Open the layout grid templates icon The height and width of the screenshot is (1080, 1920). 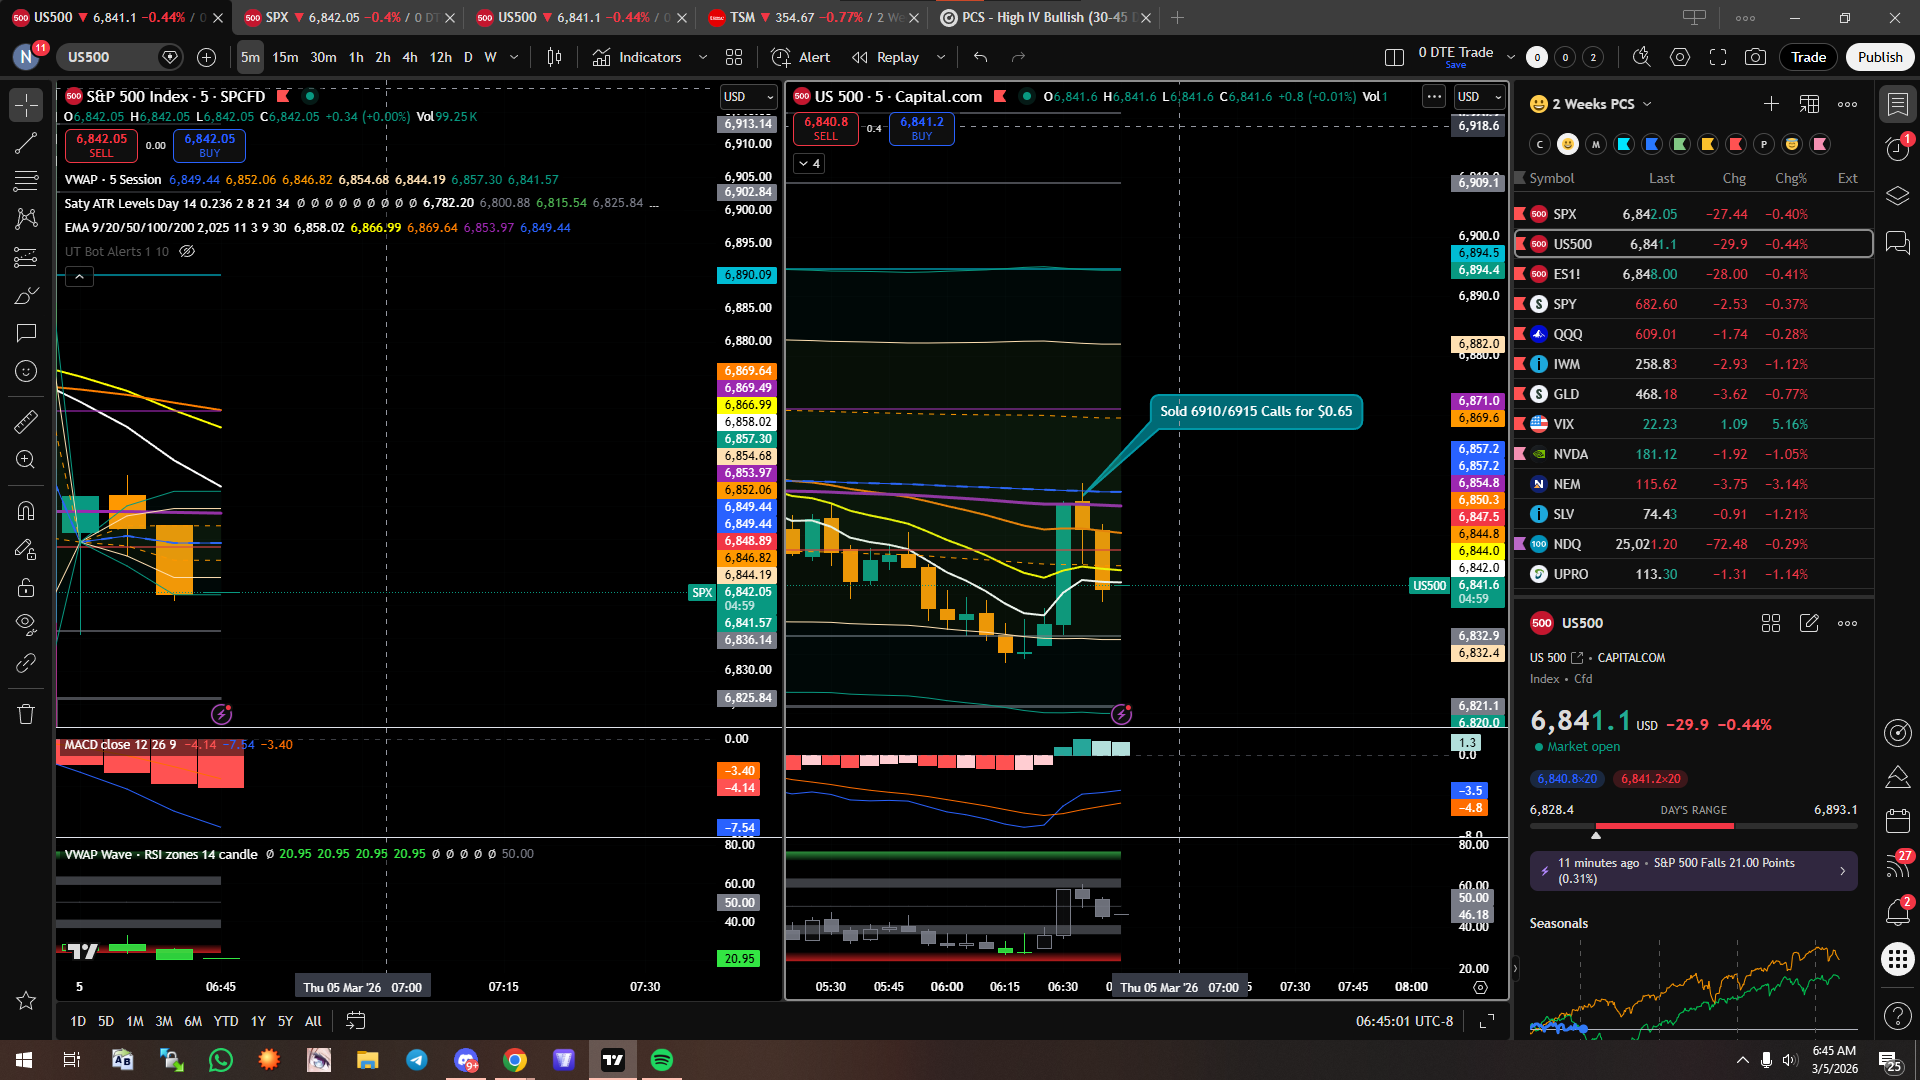[x=734, y=57]
